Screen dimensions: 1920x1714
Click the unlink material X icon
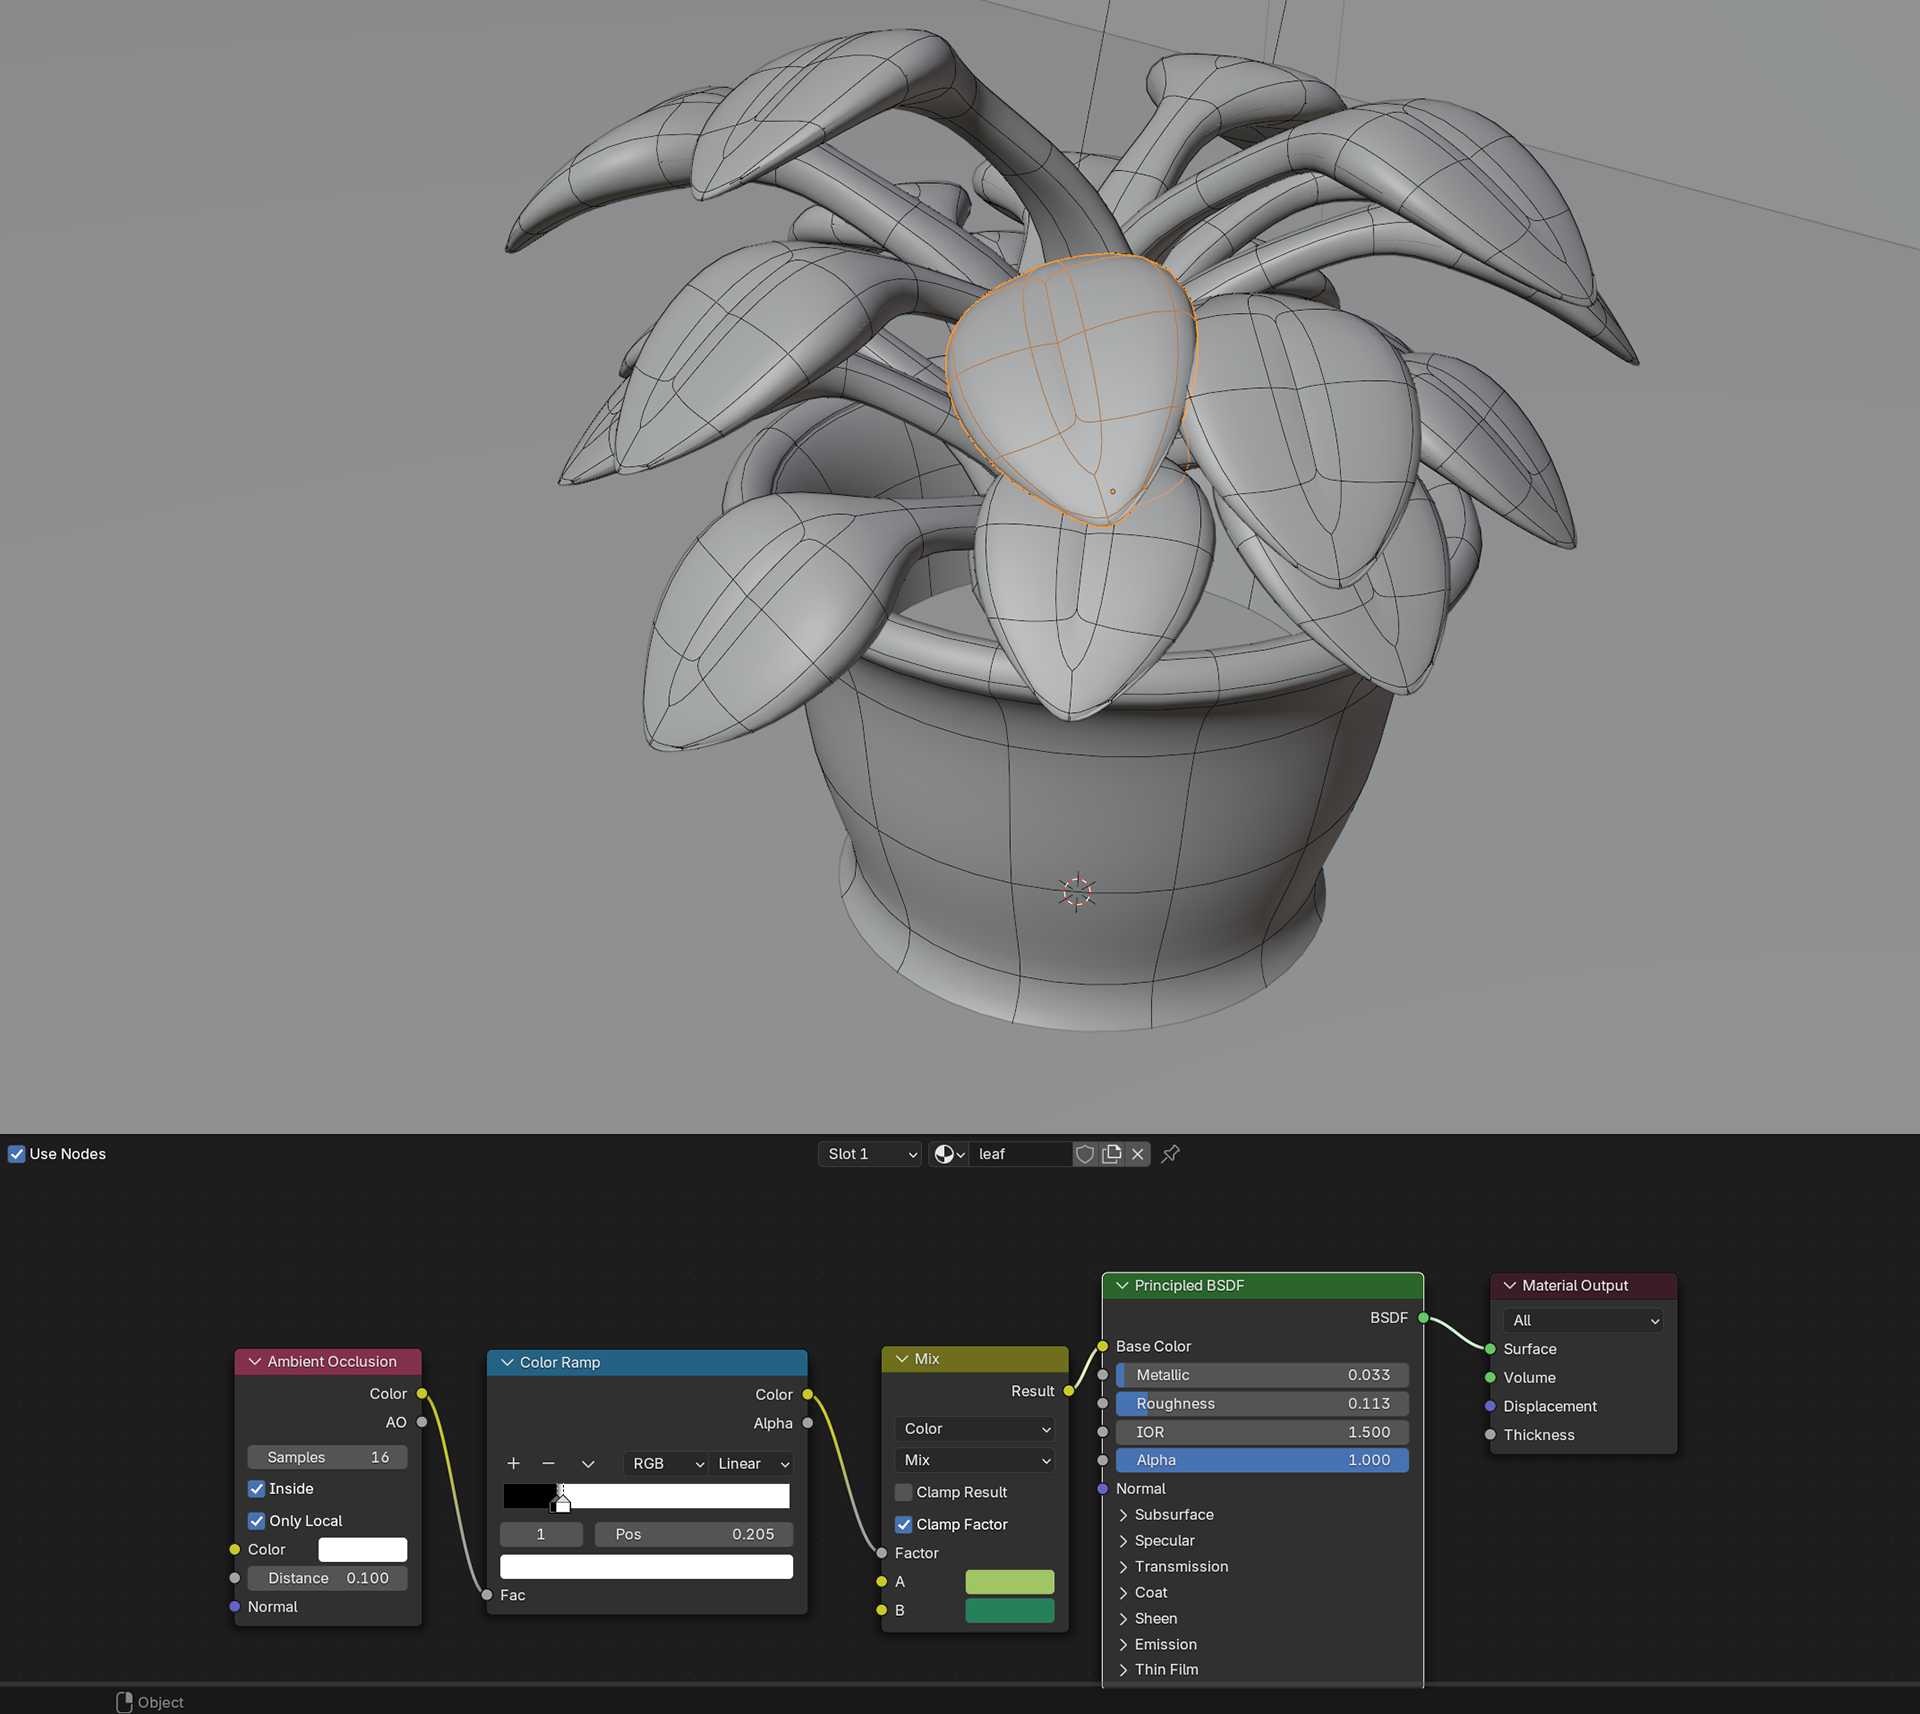pyautogui.click(x=1138, y=1154)
